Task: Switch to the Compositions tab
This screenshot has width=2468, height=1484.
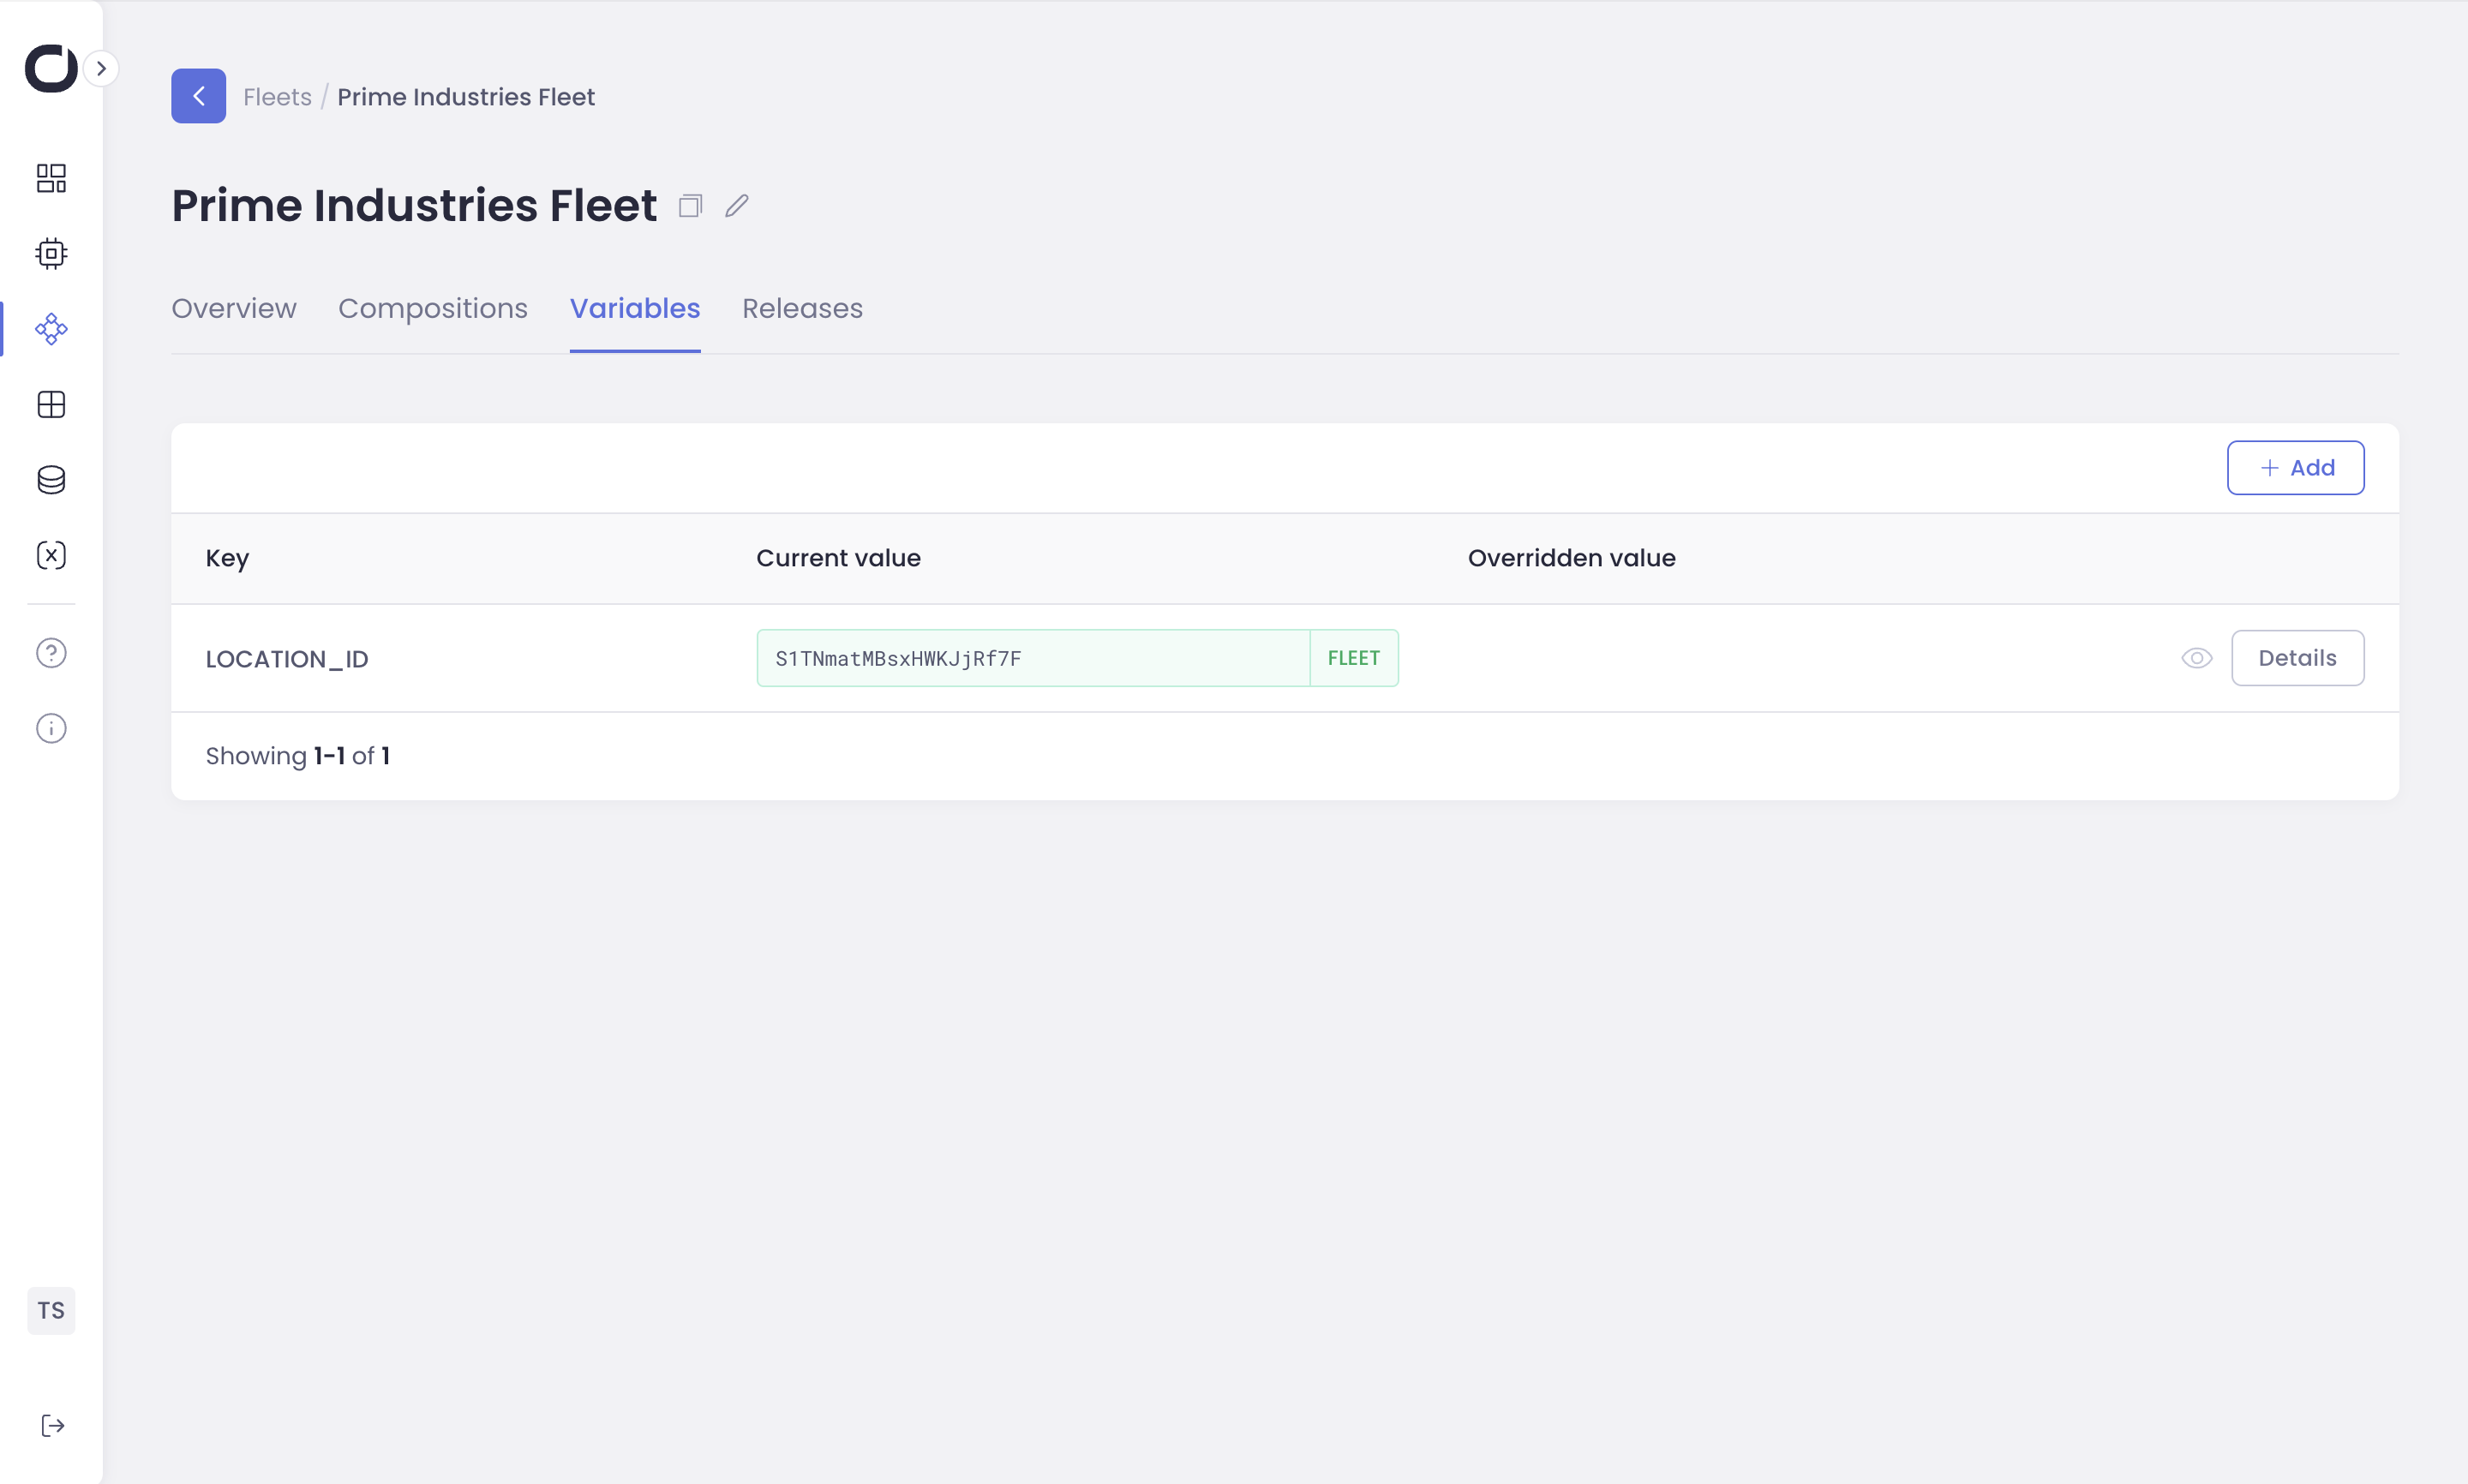Action: tap(432, 308)
